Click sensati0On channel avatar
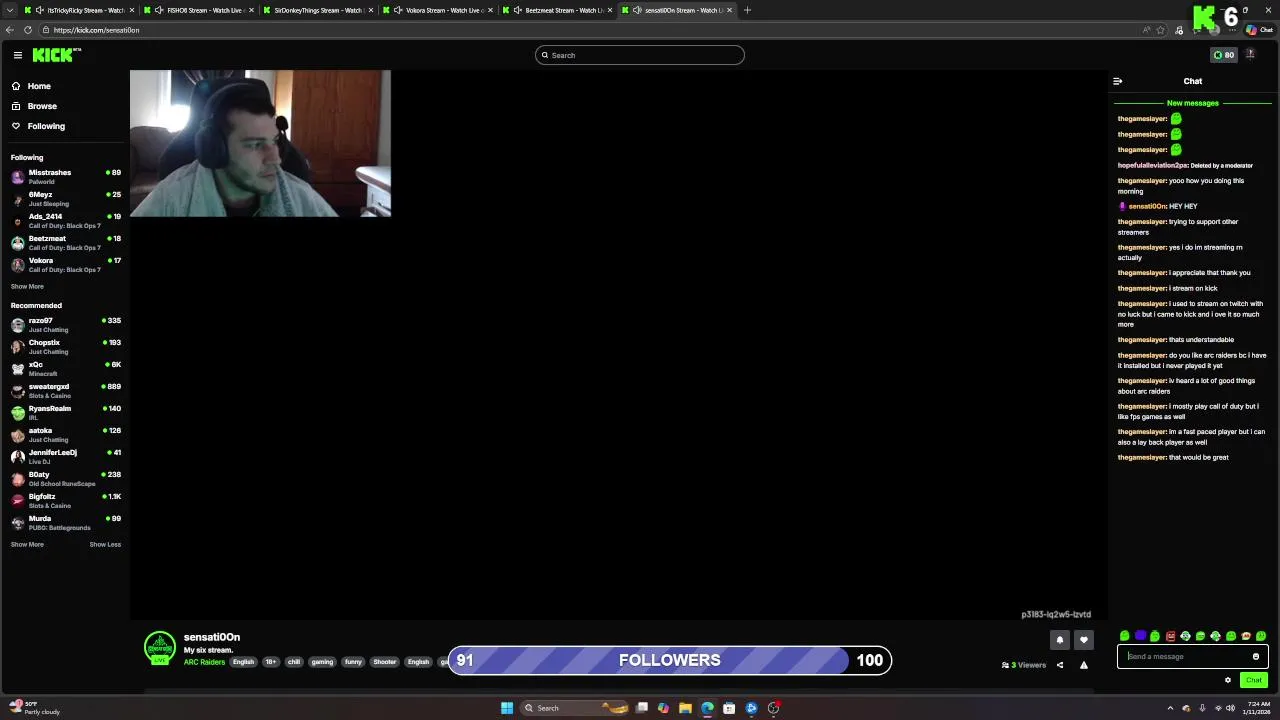1280x720 pixels. coord(160,648)
